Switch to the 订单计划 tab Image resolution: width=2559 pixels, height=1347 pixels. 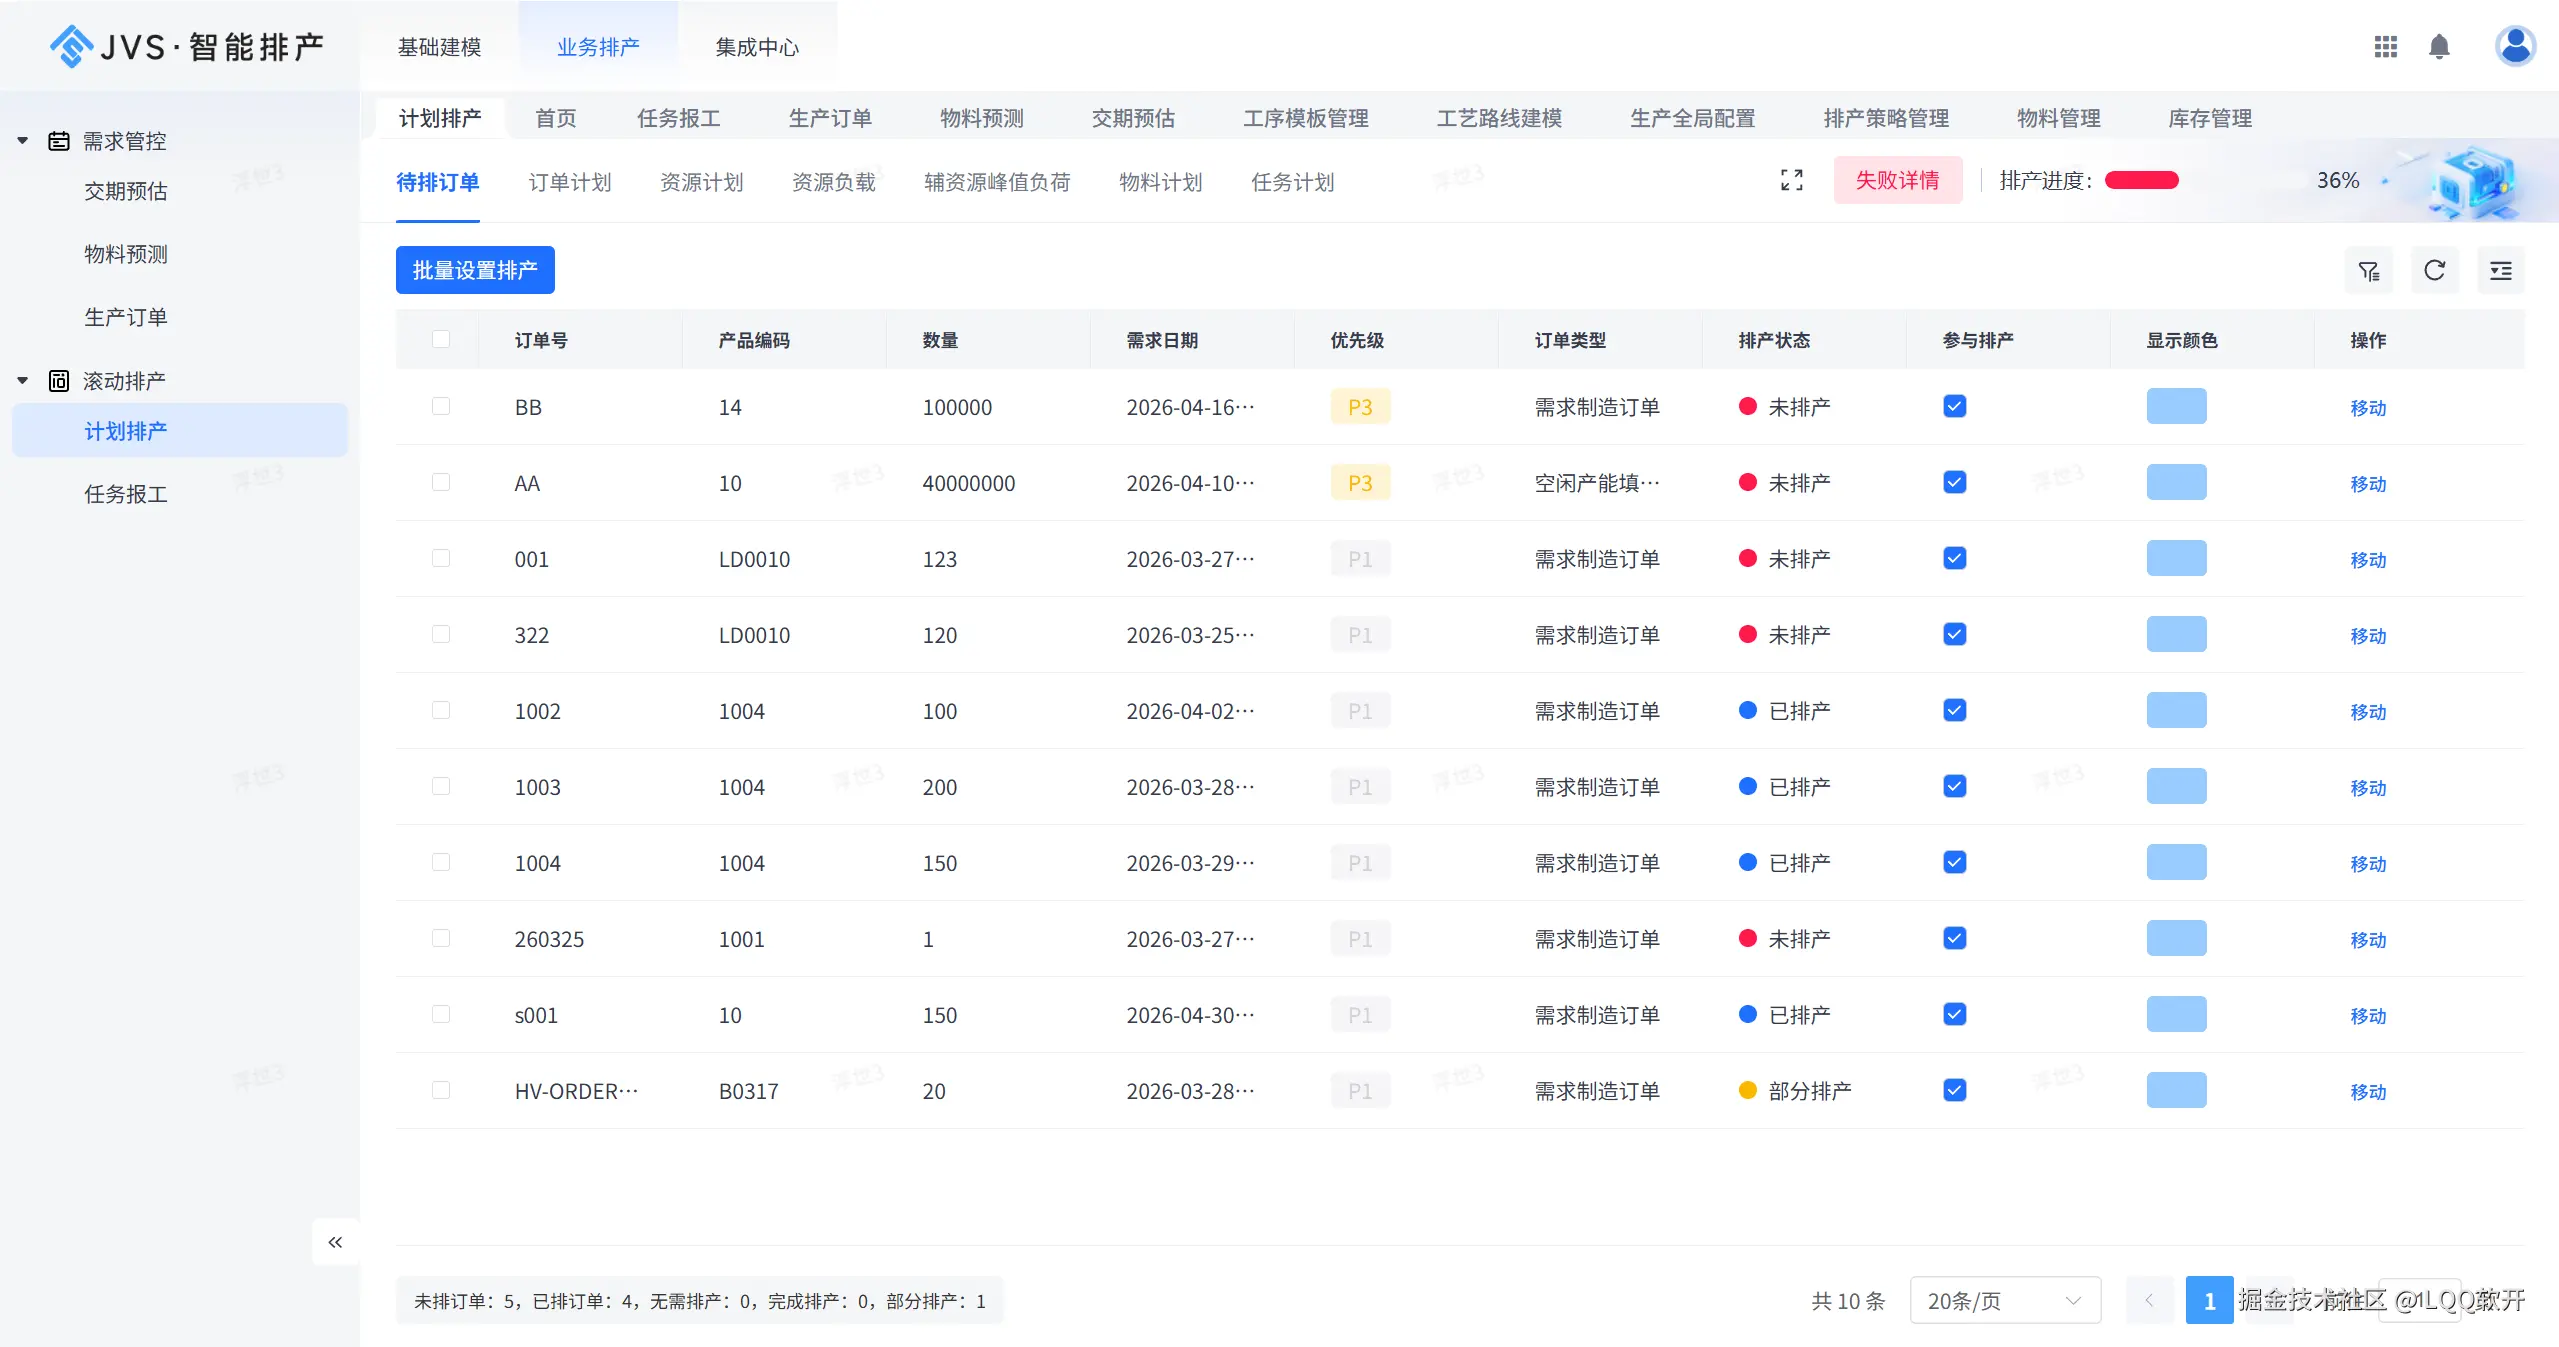point(569,182)
